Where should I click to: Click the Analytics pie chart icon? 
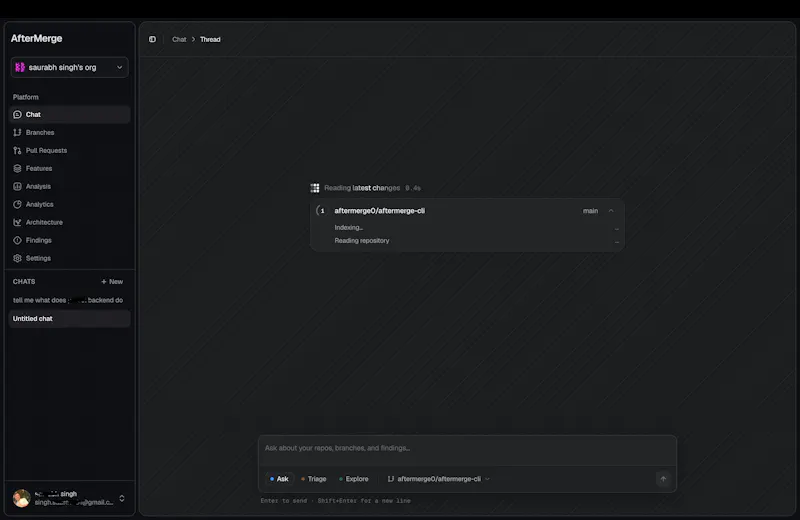[x=17, y=204]
